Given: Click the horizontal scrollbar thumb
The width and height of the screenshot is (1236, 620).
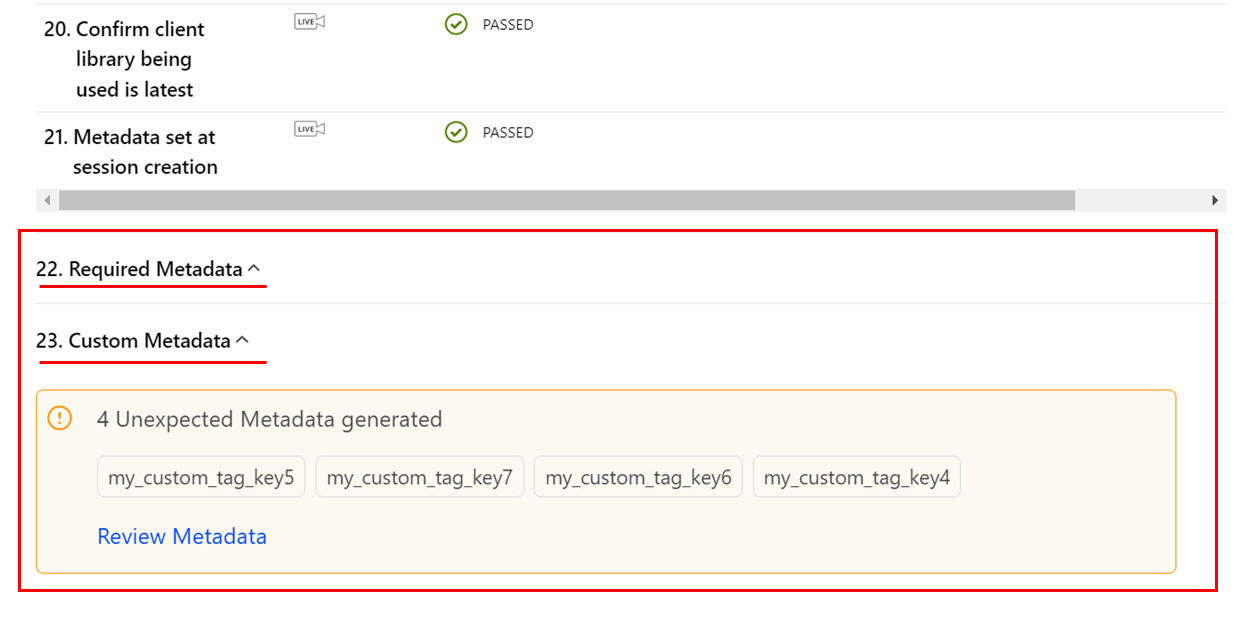Looking at the screenshot, I should point(566,200).
